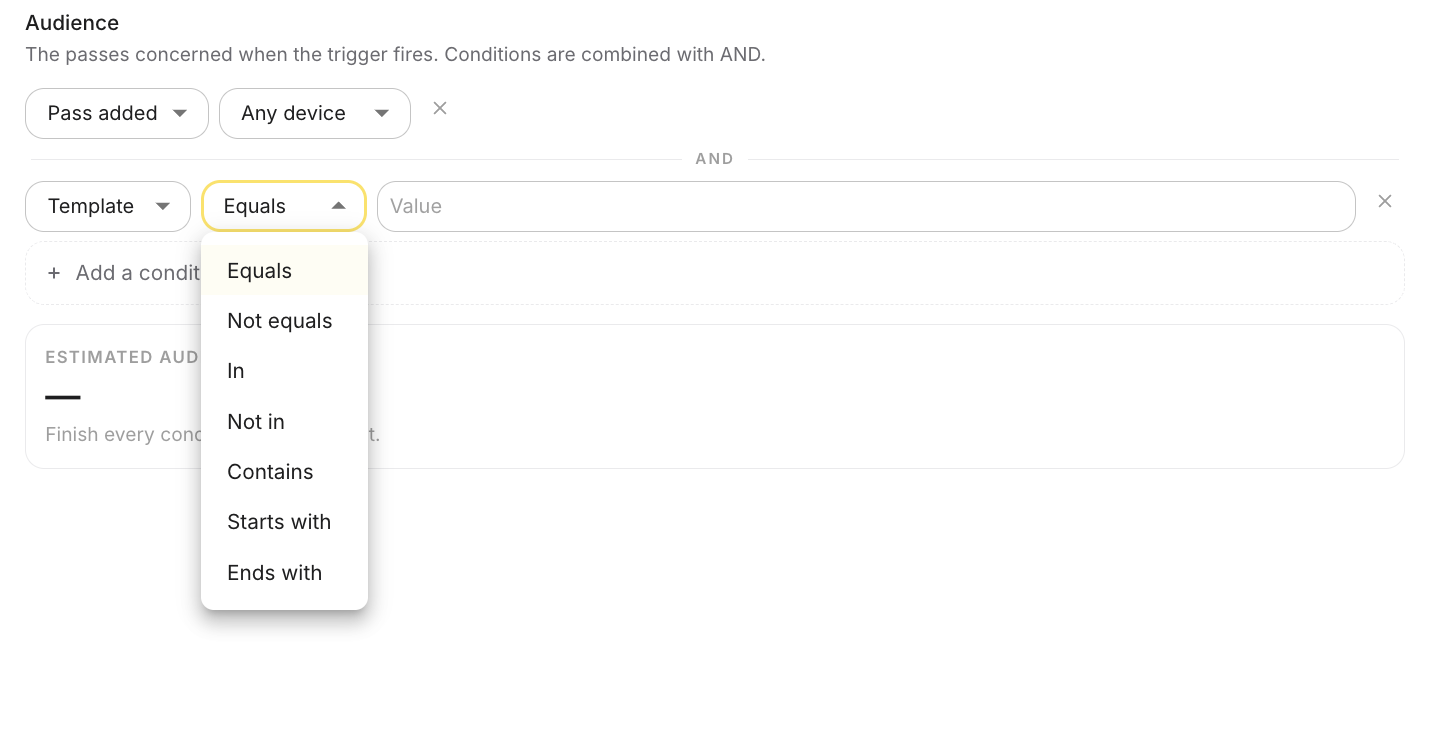Pick Ends with from the list

click(284, 573)
